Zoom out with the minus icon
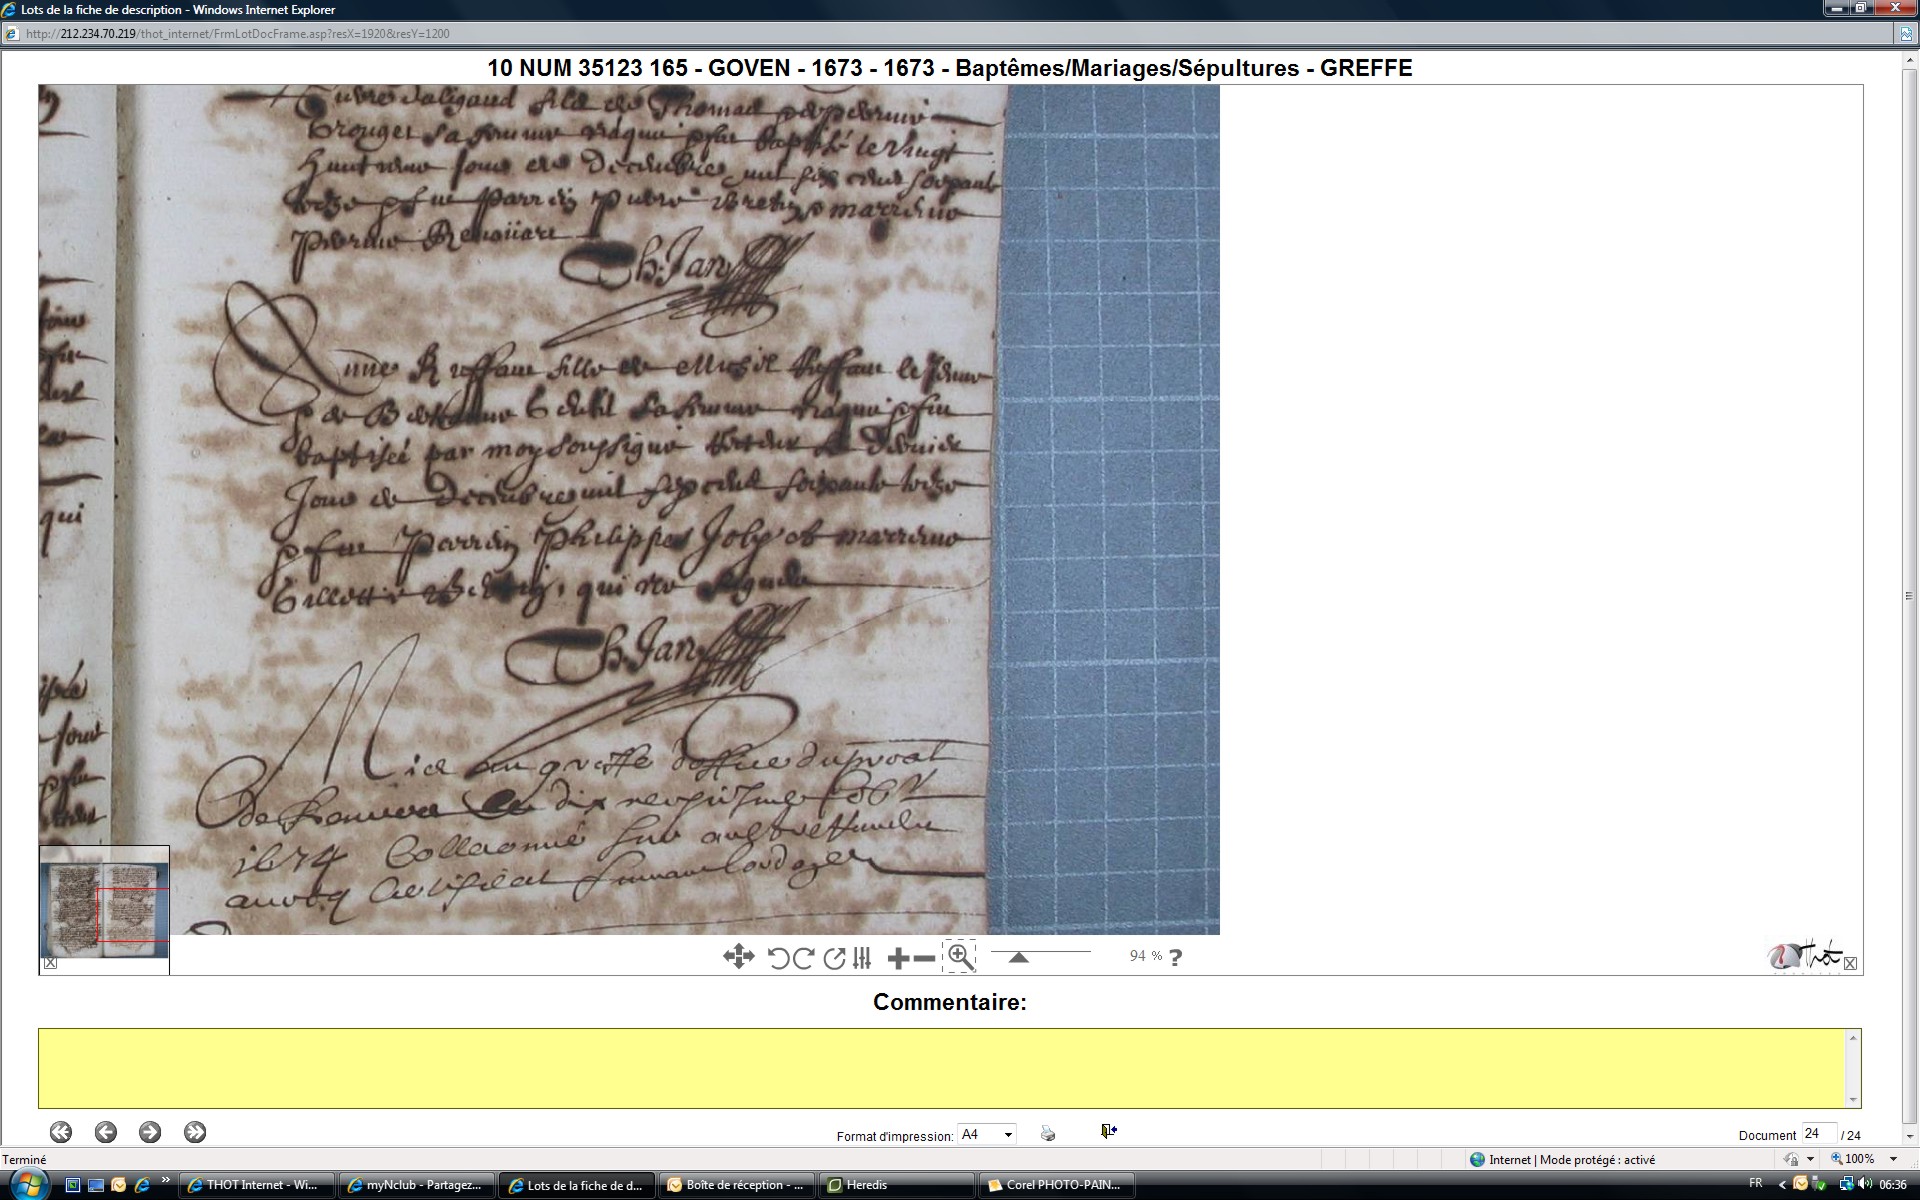1920x1200 pixels. [x=925, y=958]
